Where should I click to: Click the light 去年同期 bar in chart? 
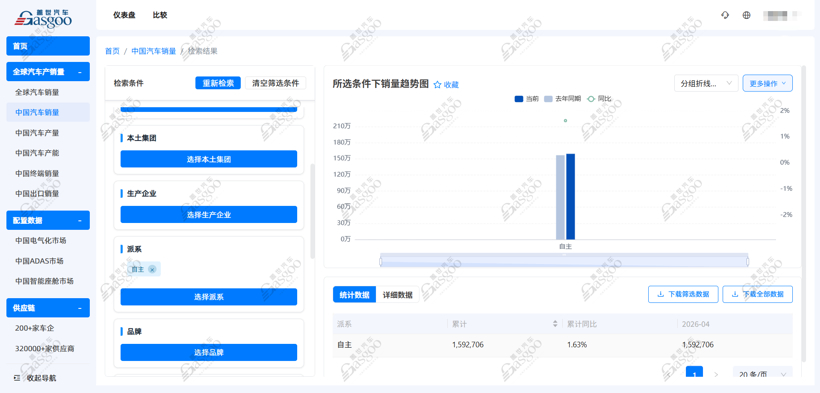pyautogui.click(x=560, y=197)
